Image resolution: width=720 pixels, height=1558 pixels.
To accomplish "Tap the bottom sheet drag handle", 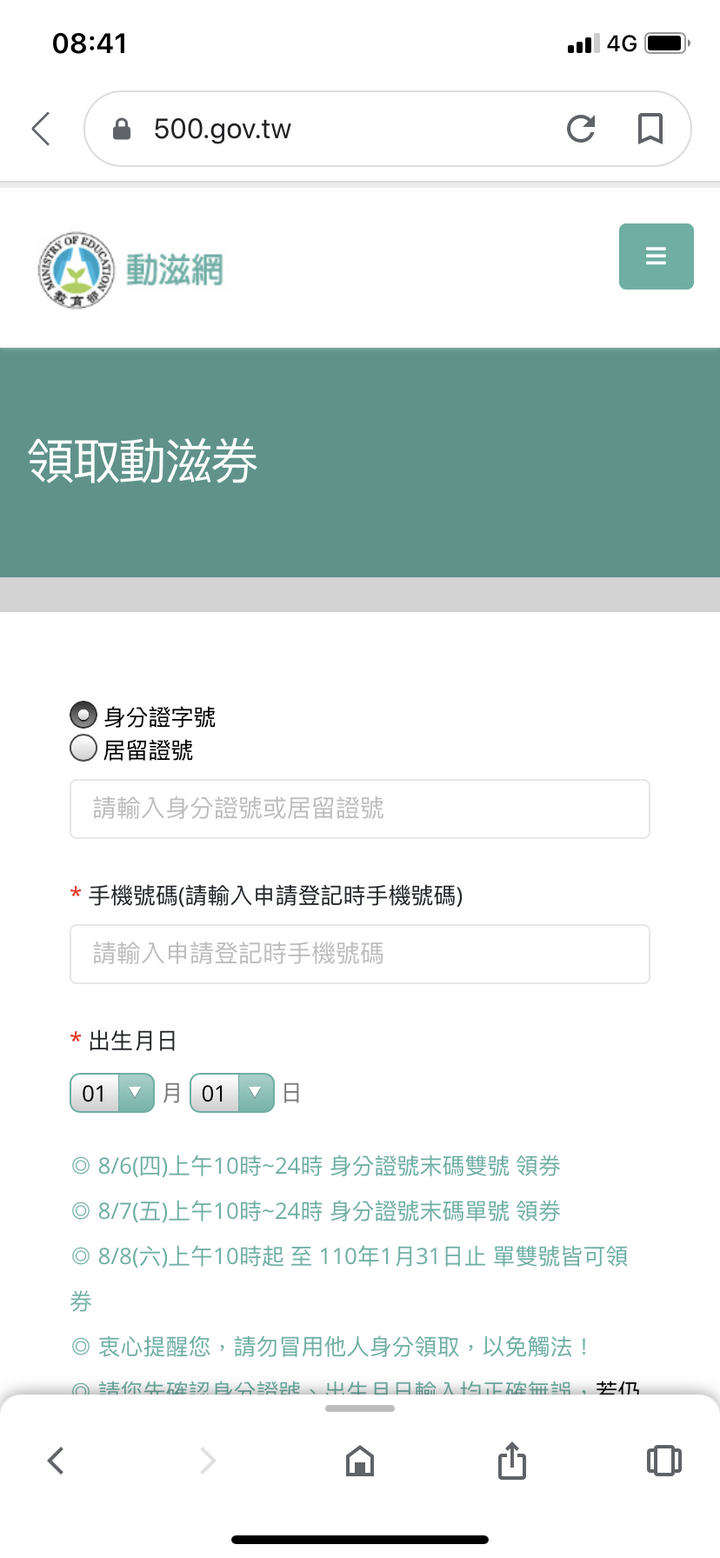I will pyautogui.click(x=360, y=1408).
